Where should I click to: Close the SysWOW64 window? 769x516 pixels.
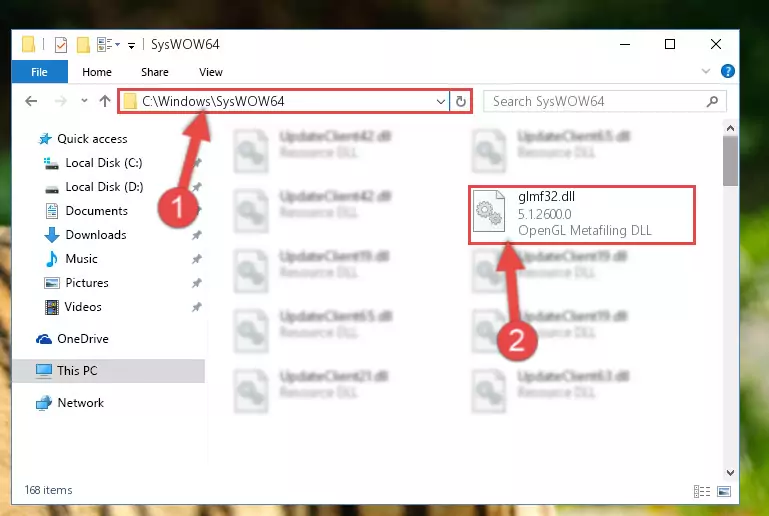pyautogui.click(x=716, y=45)
